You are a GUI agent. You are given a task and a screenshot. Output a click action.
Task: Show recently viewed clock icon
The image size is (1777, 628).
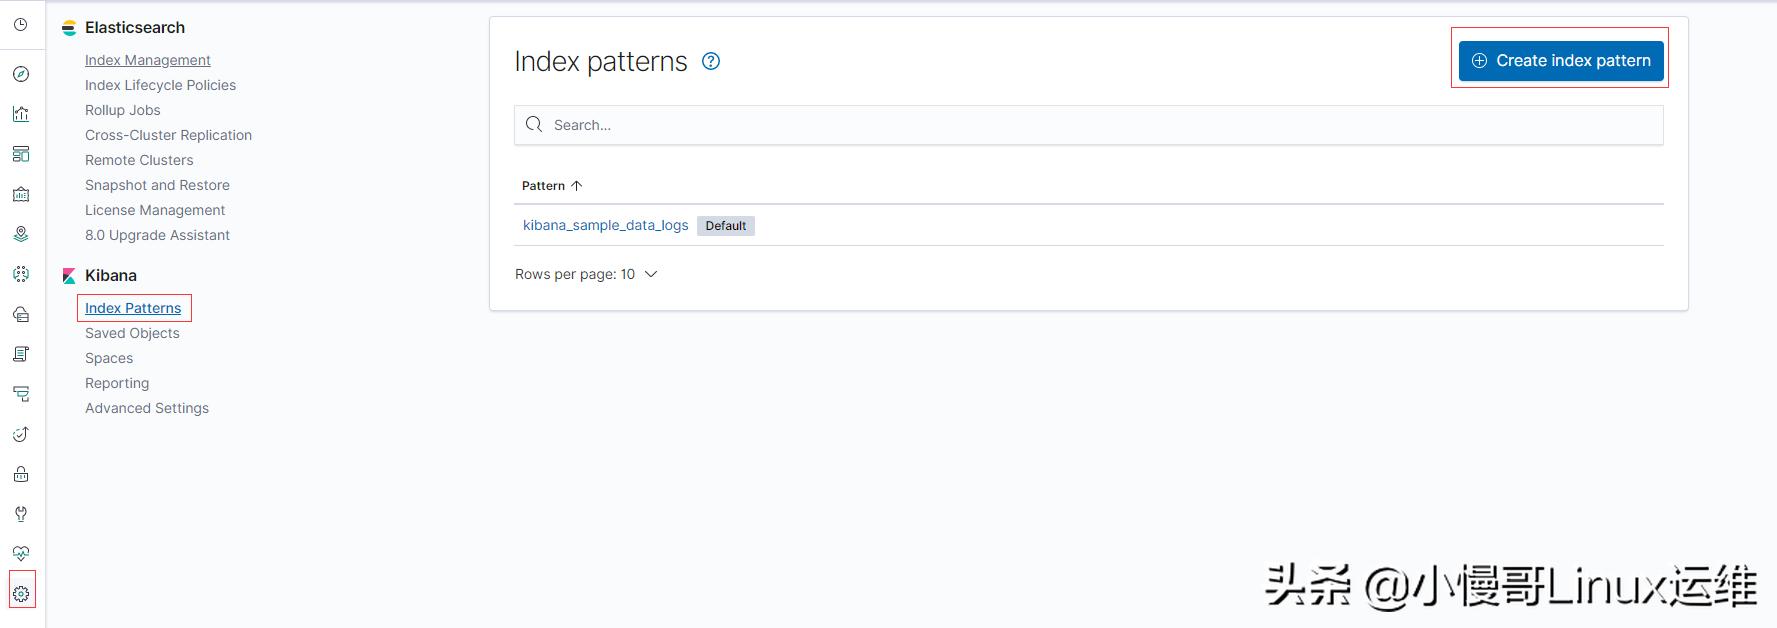[21, 24]
